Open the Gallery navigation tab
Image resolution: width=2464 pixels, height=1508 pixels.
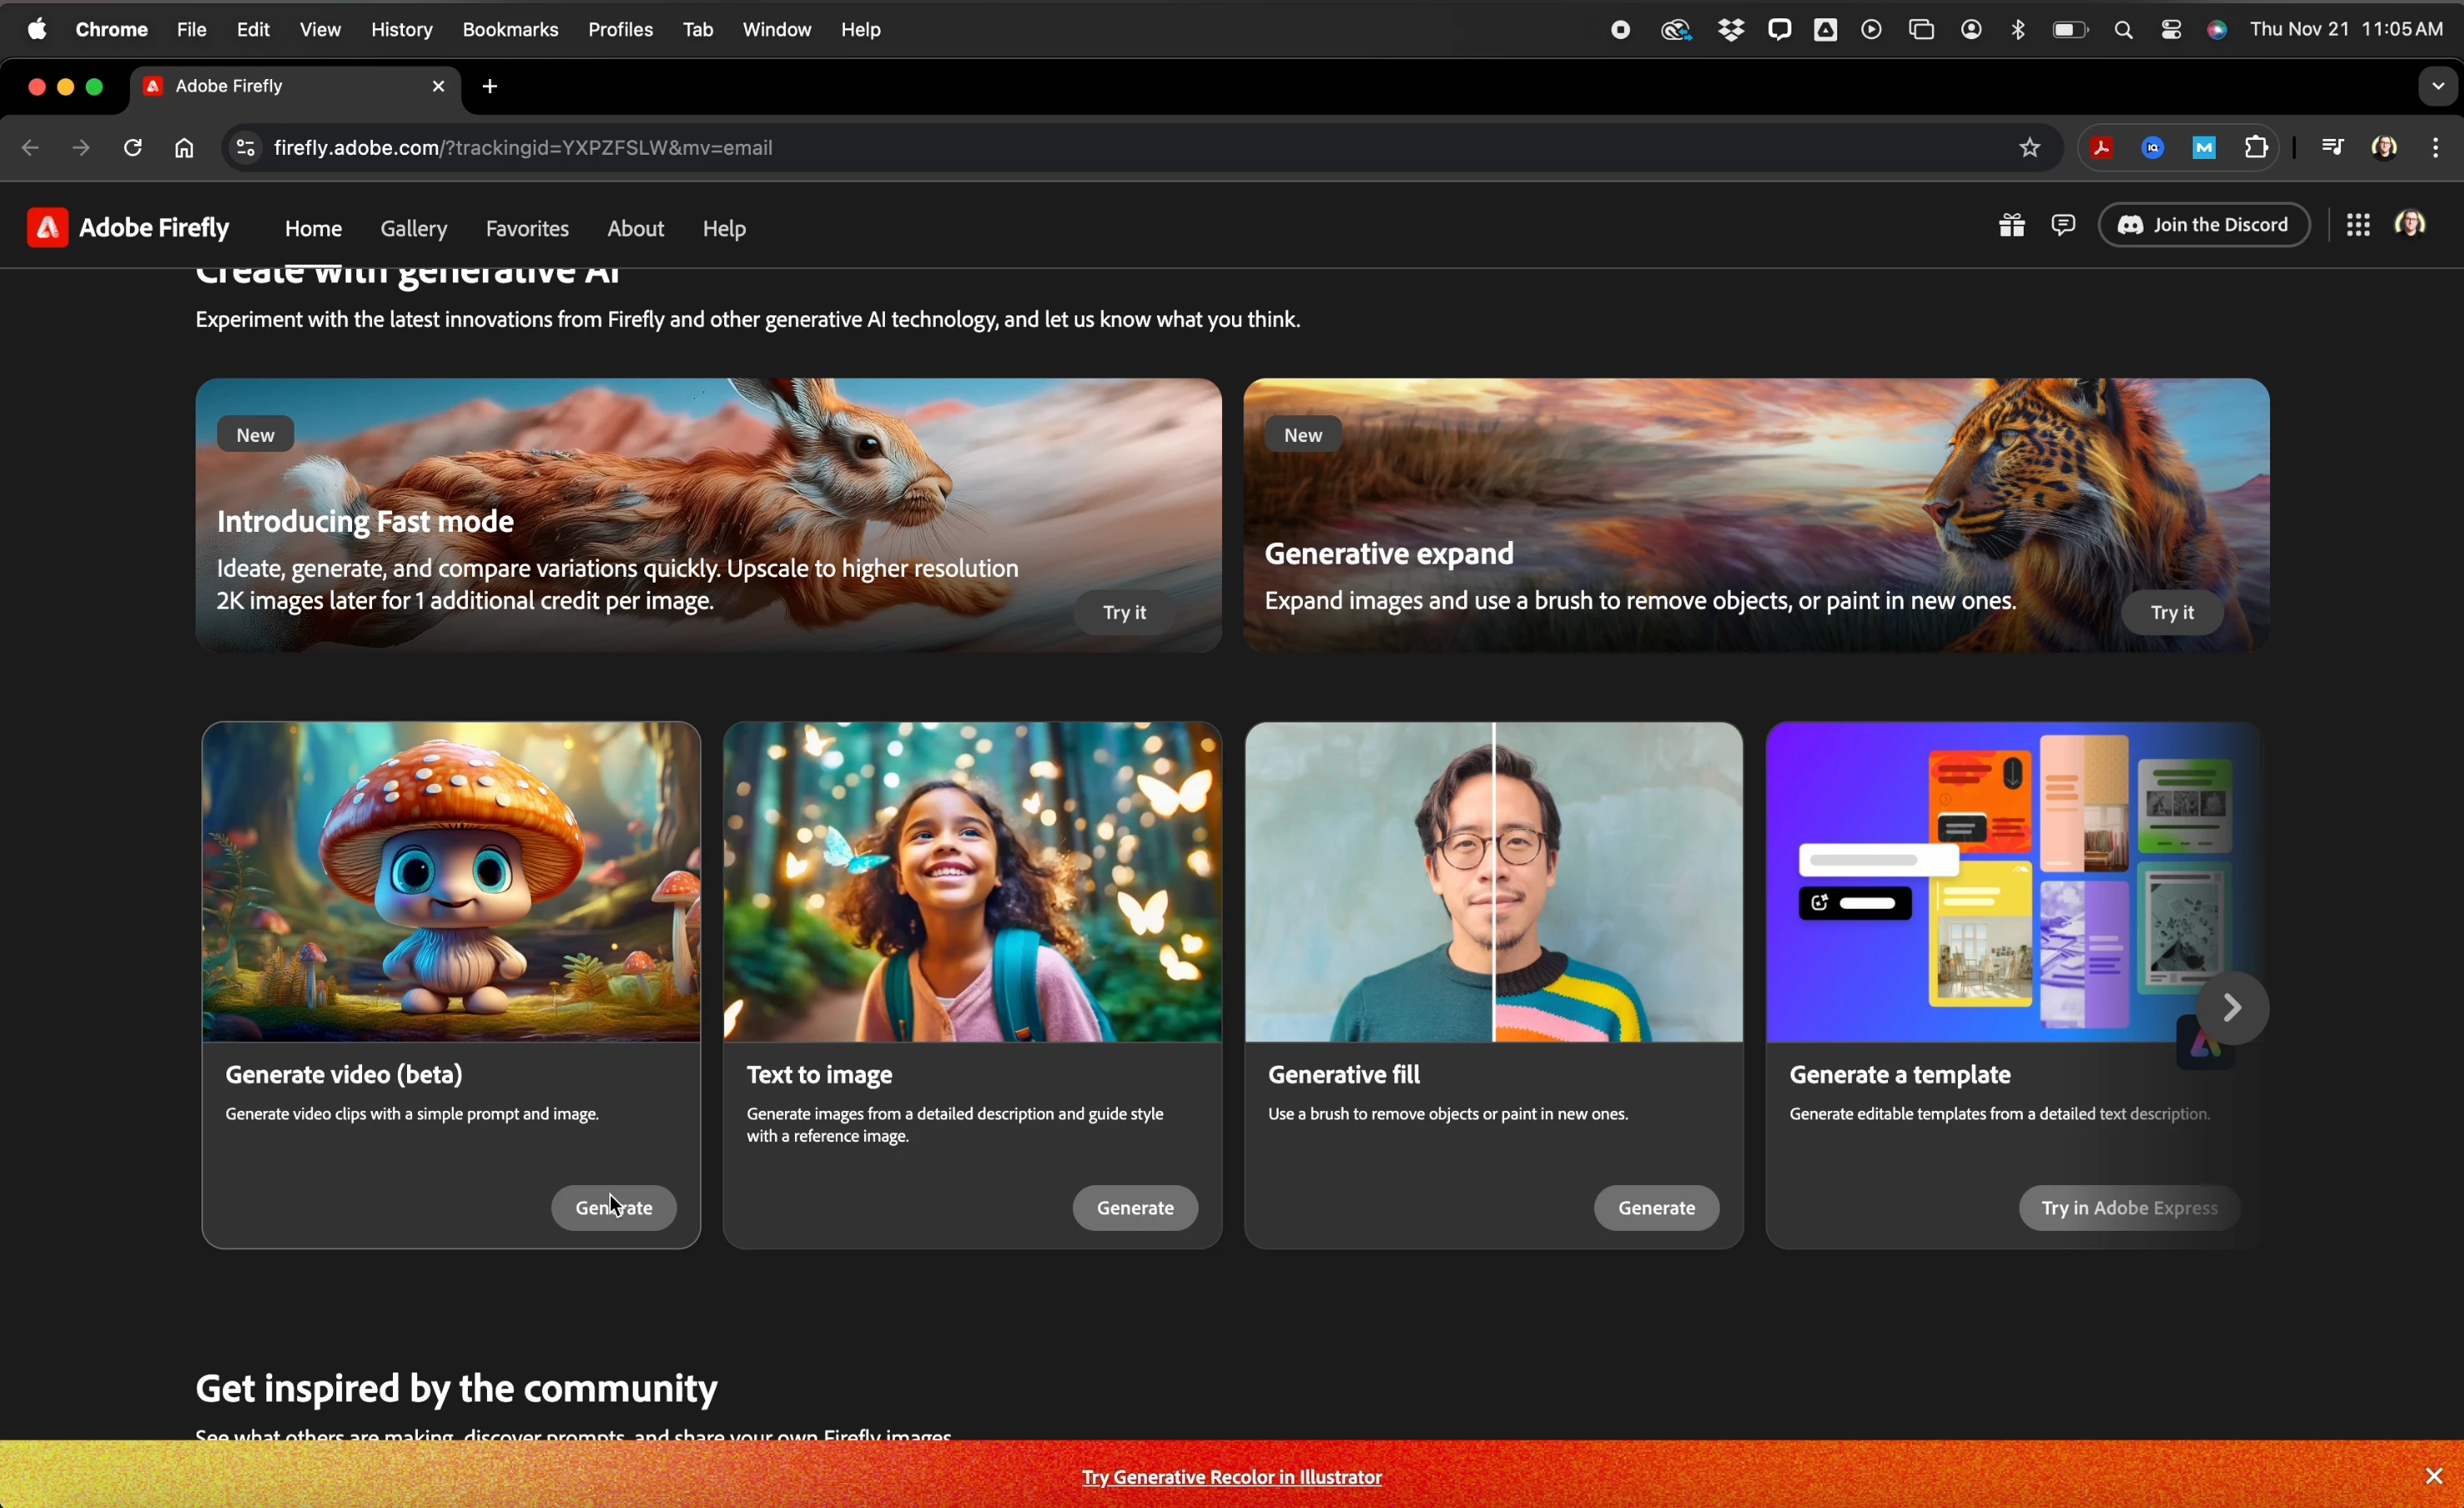[413, 229]
